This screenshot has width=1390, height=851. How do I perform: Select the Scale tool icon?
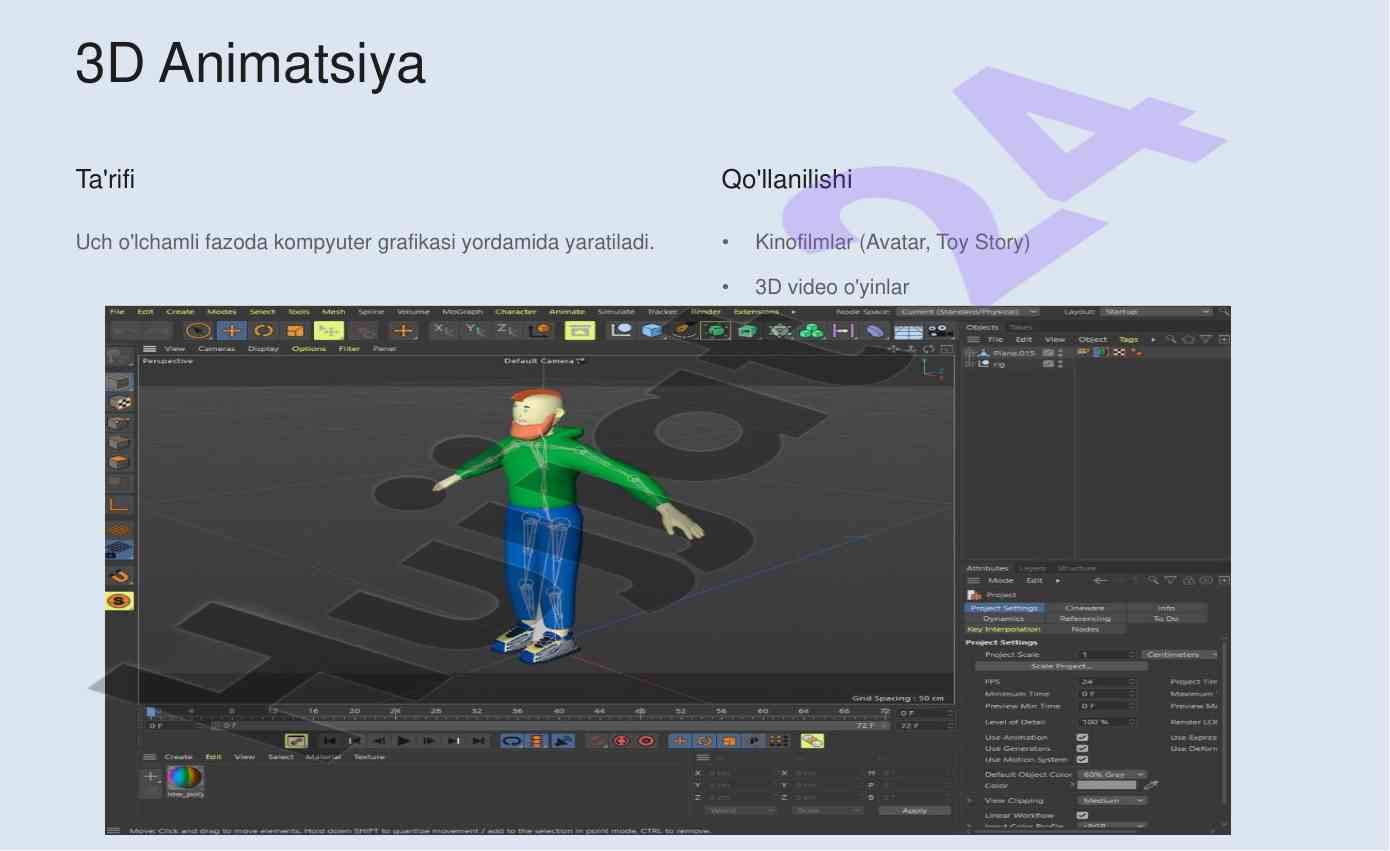click(295, 330)
